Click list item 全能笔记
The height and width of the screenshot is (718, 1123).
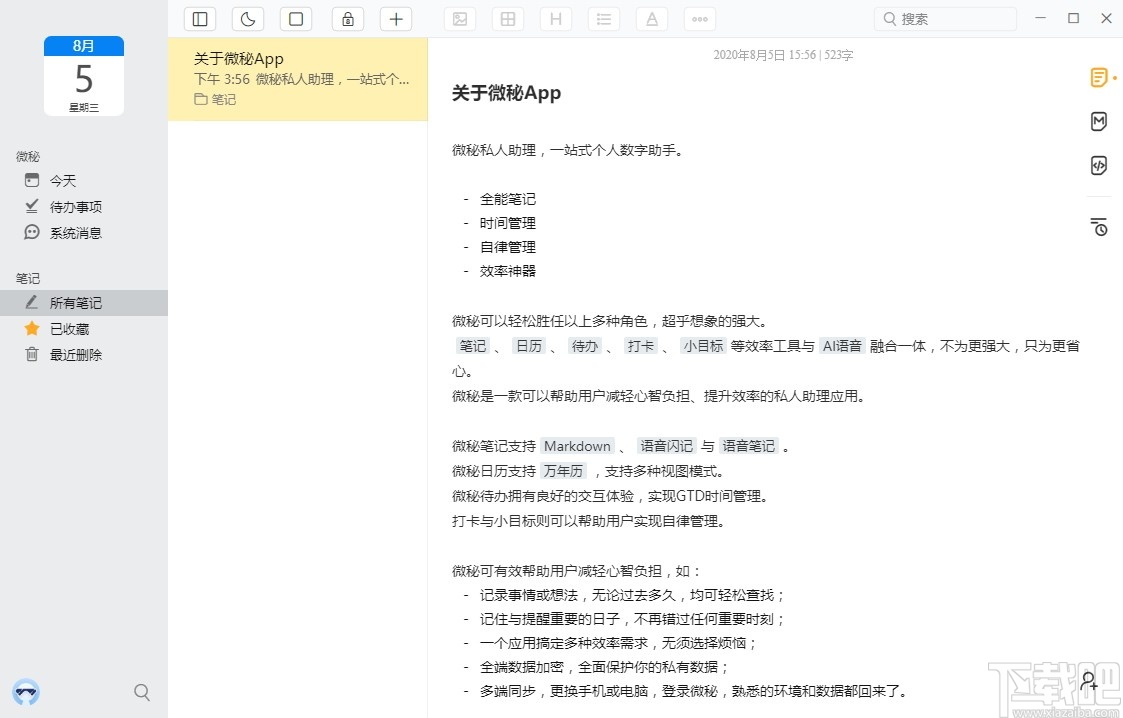pos(508,199)
